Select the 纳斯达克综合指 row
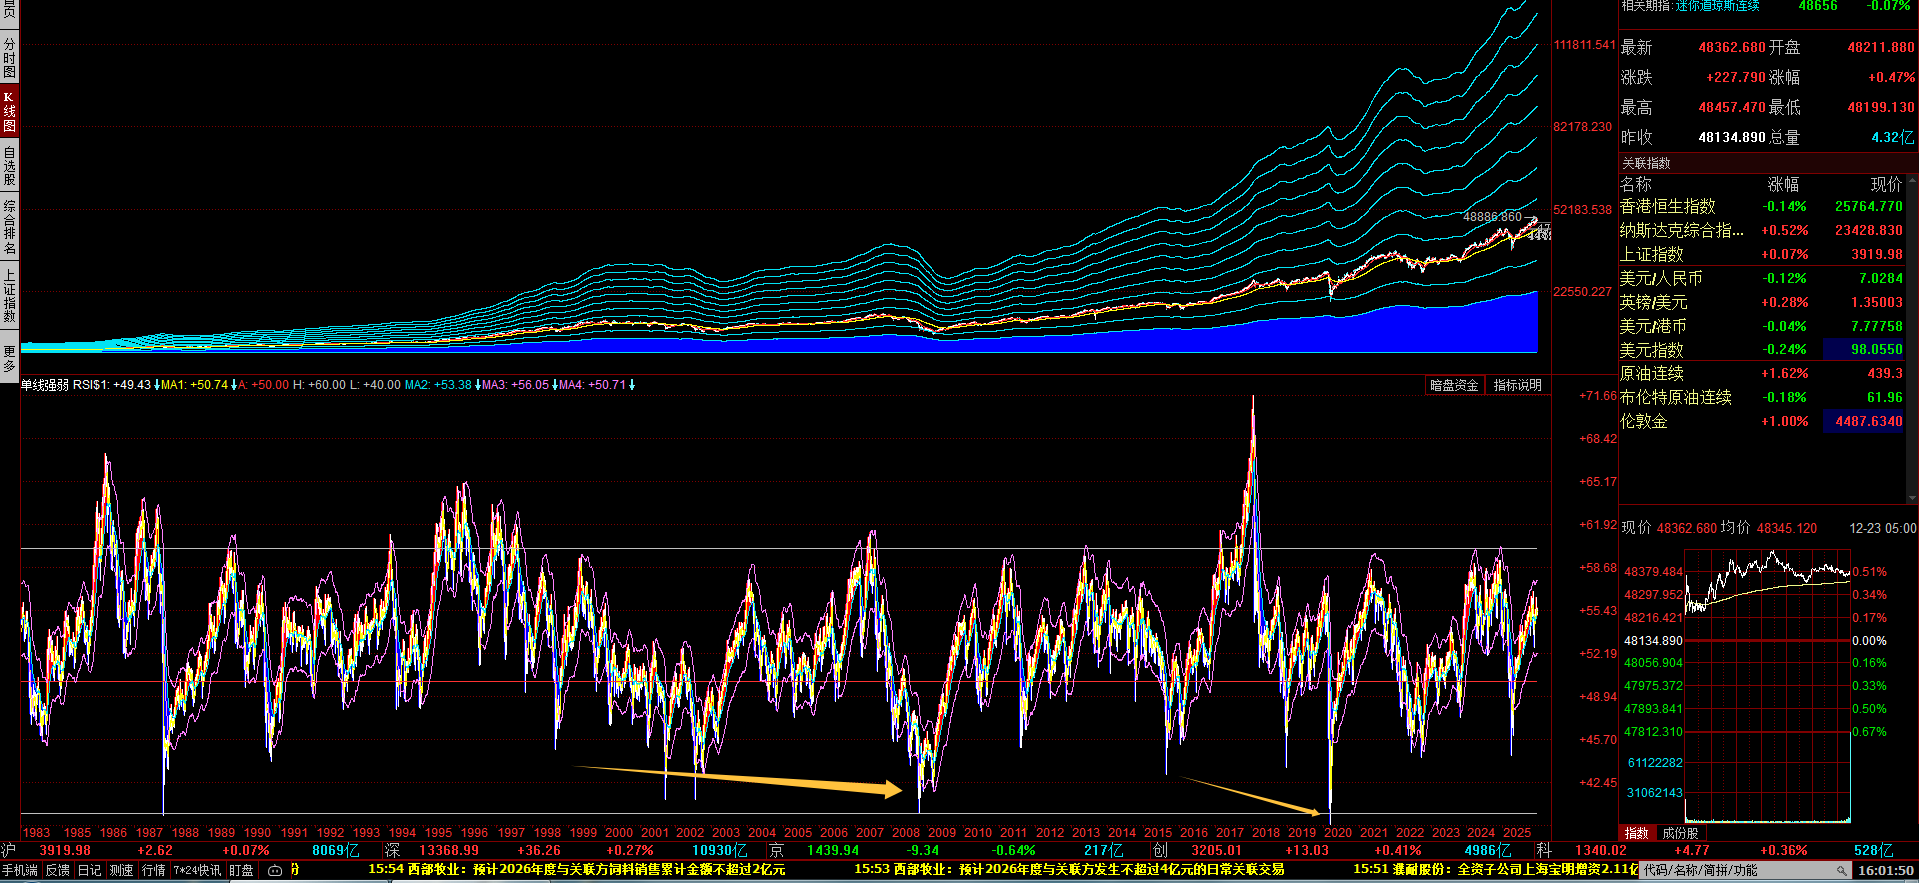This screenshot has height=883, width=1919. pyautogui.click(x=1761, y=230)
